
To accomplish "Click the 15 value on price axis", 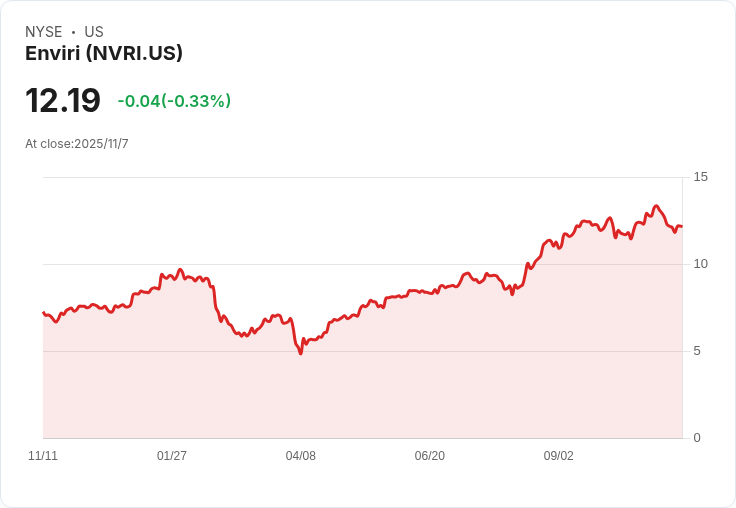I will click(x=700, y=177).
